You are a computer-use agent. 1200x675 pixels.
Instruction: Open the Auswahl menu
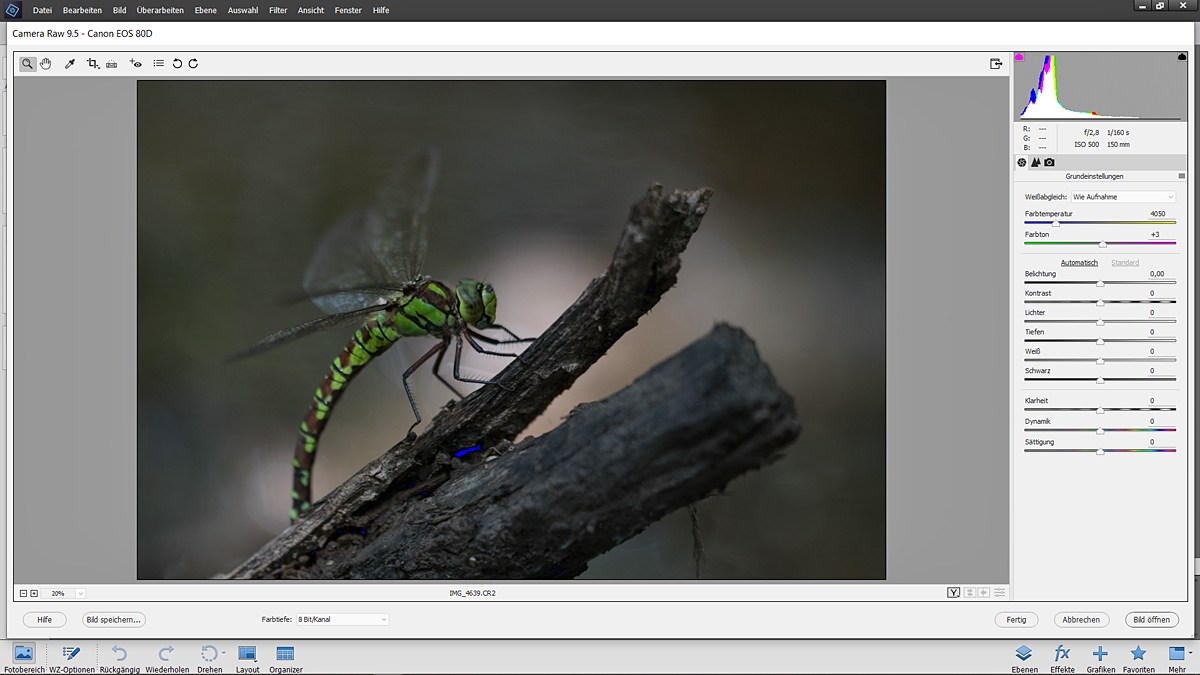[243, 10]
